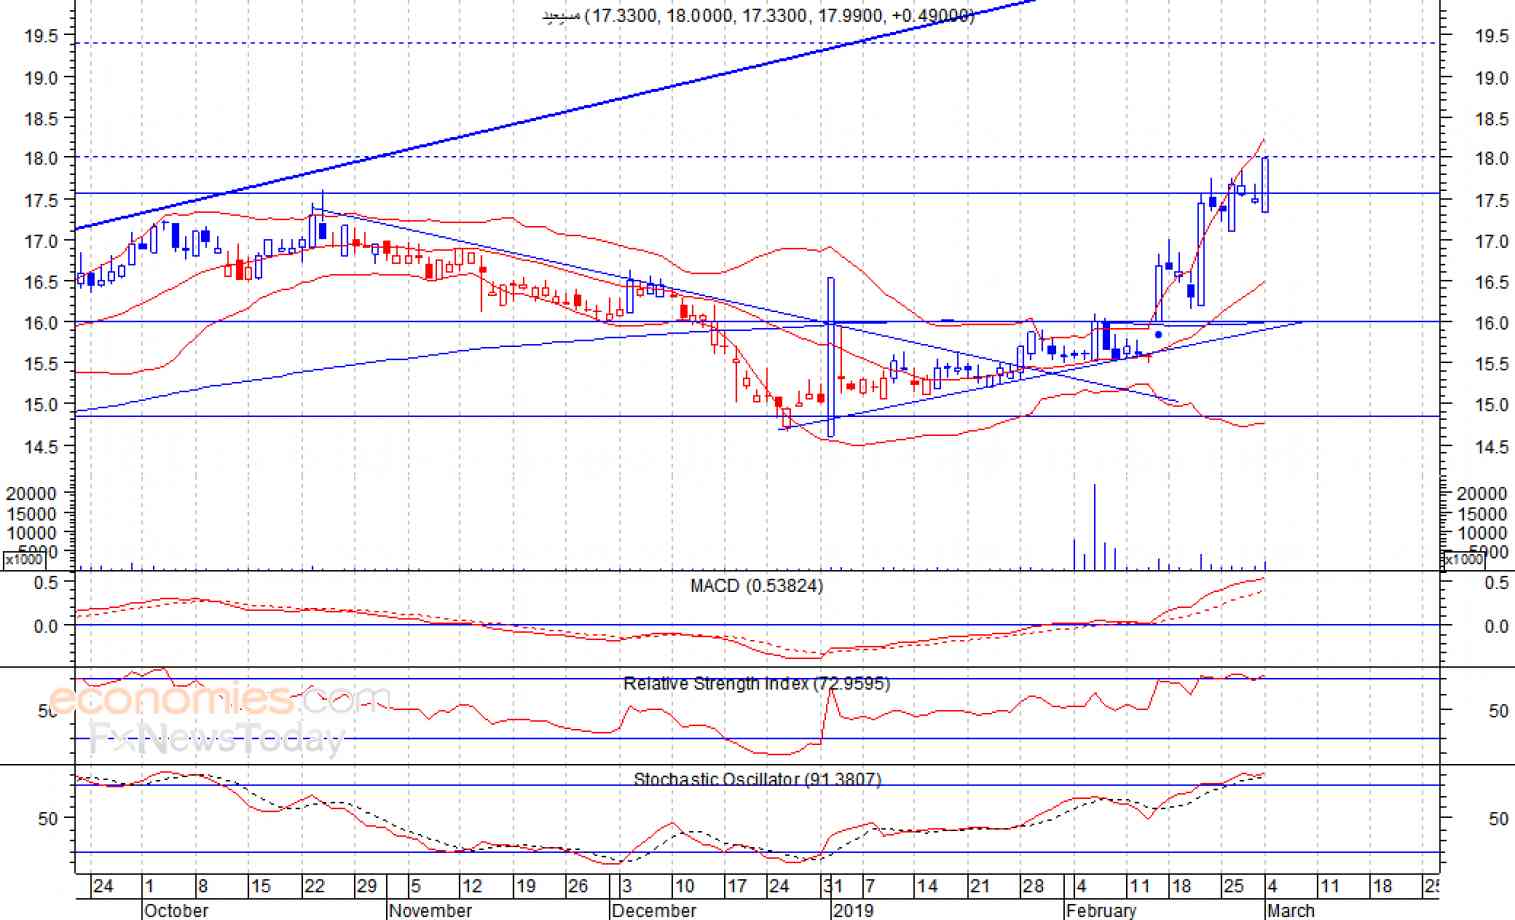1515x920 pixels.
Task: Click the price quote title at chart top
Action: [757, 16]
